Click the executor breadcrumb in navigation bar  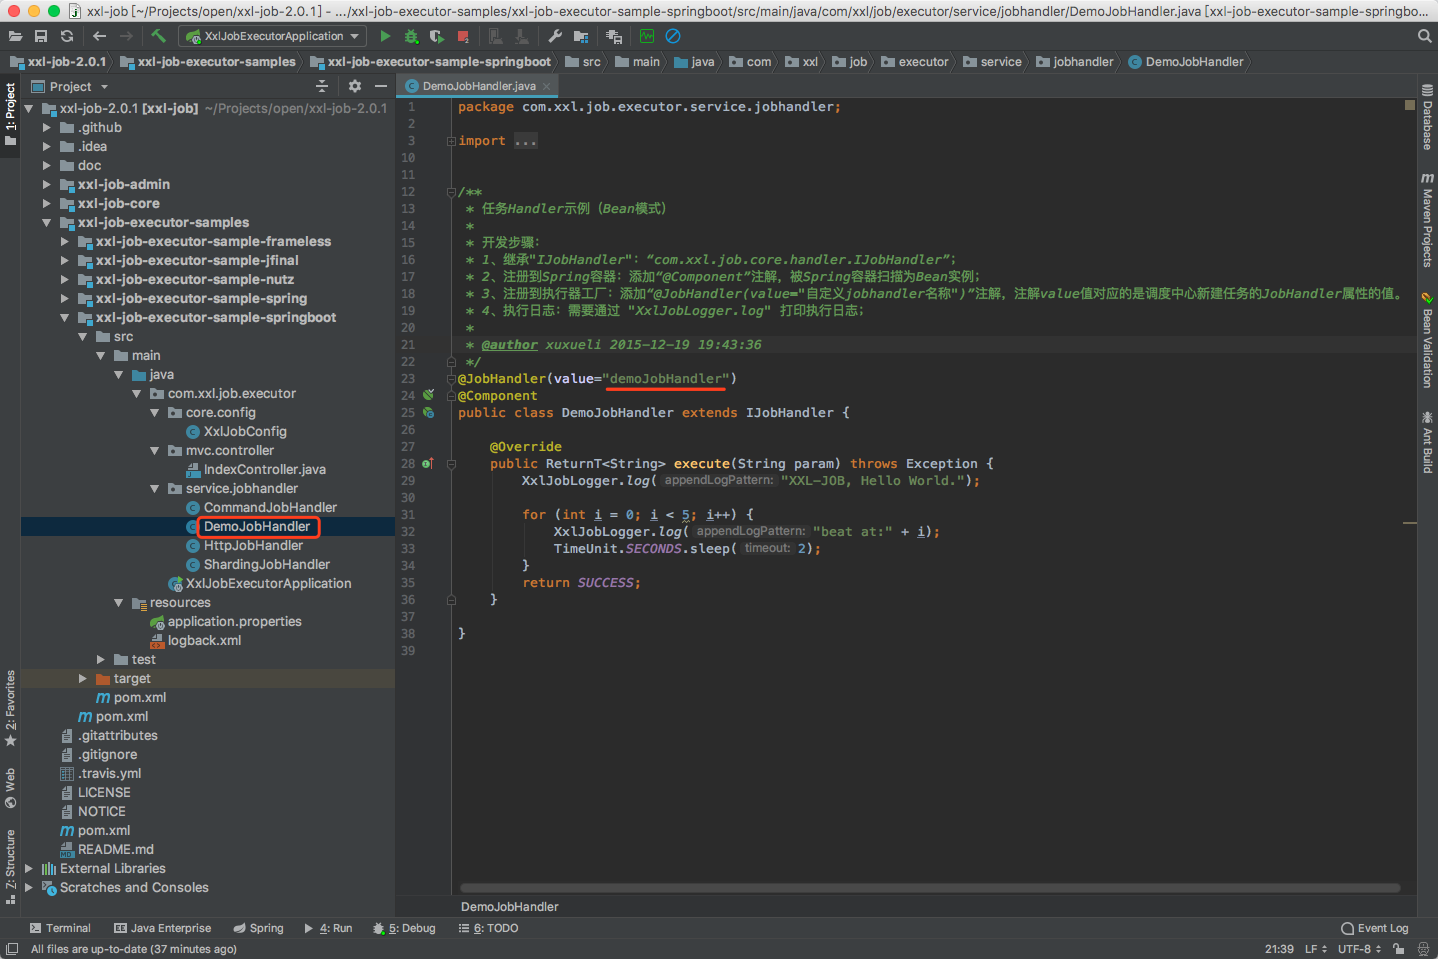pyautogui.click(x=914, y=61)
